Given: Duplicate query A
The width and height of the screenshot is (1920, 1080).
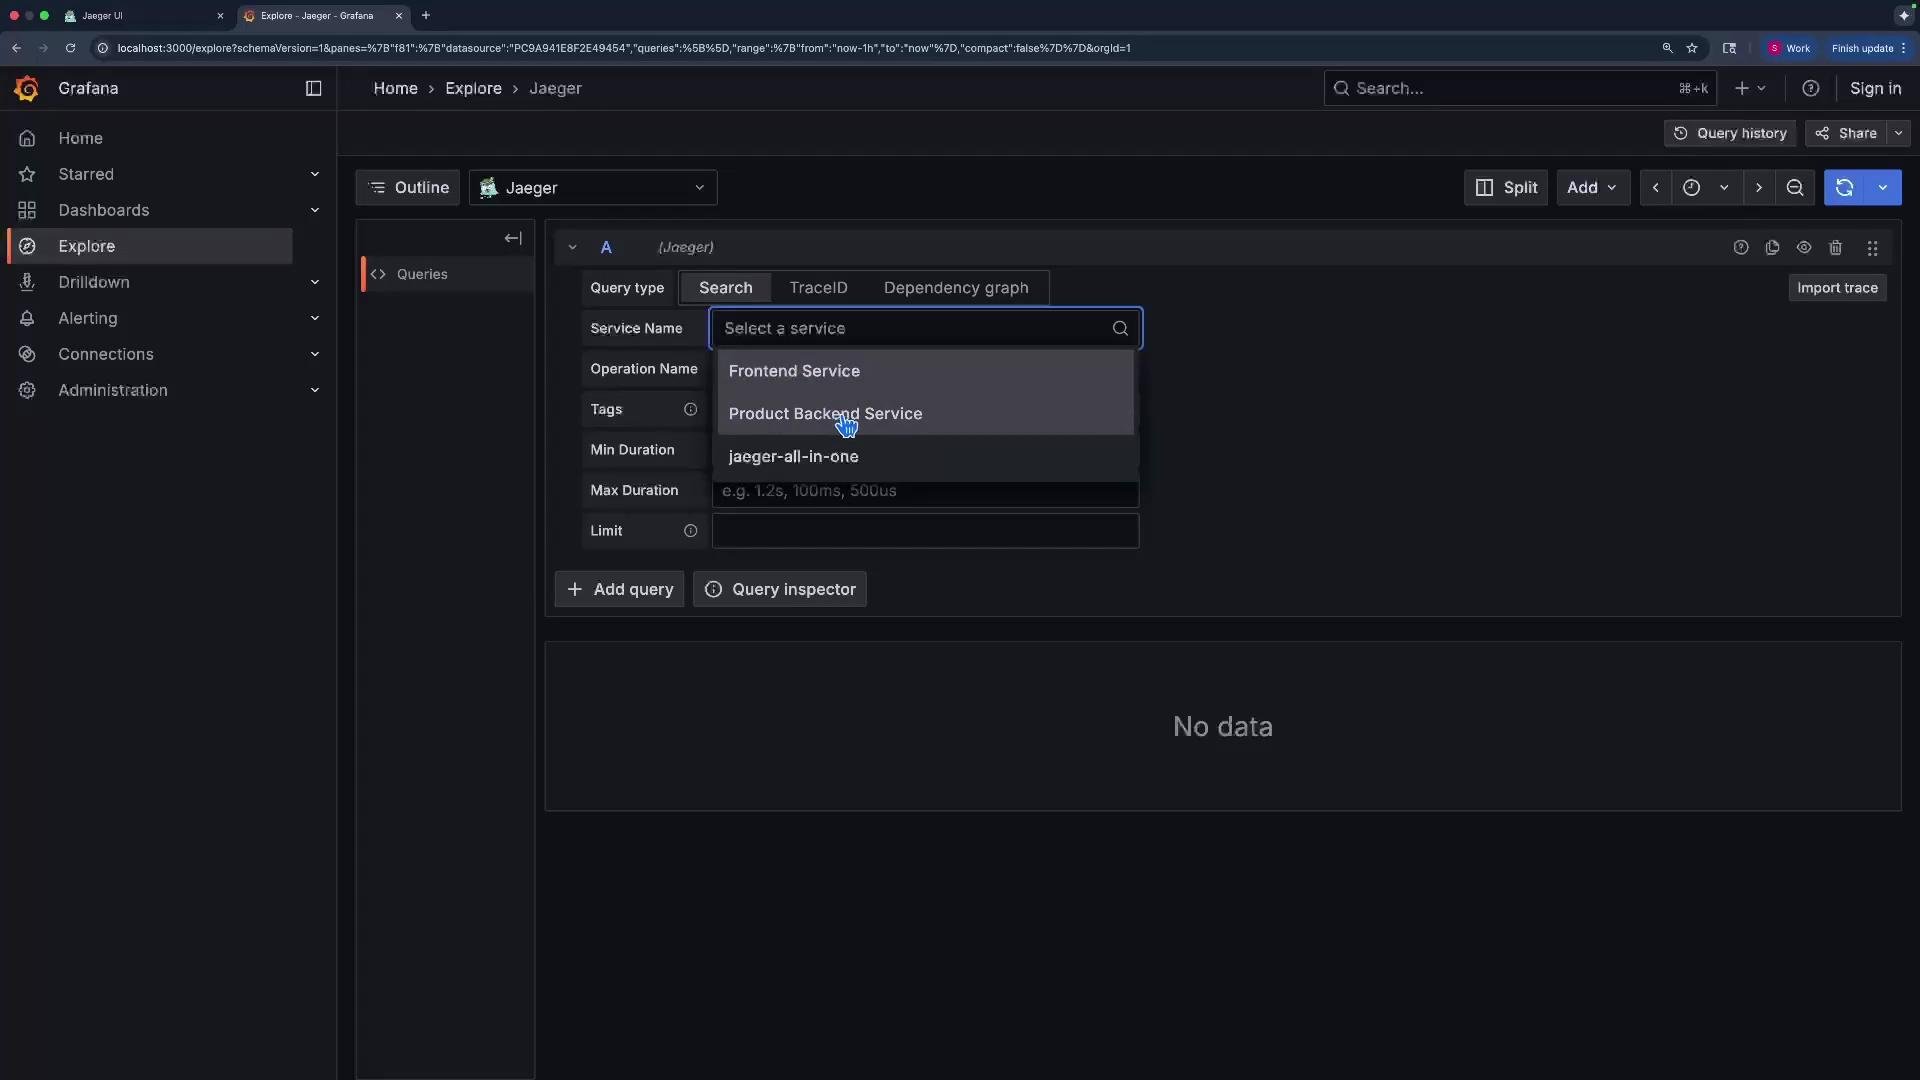Looking at the screenshot, I should click(1772, 247).
